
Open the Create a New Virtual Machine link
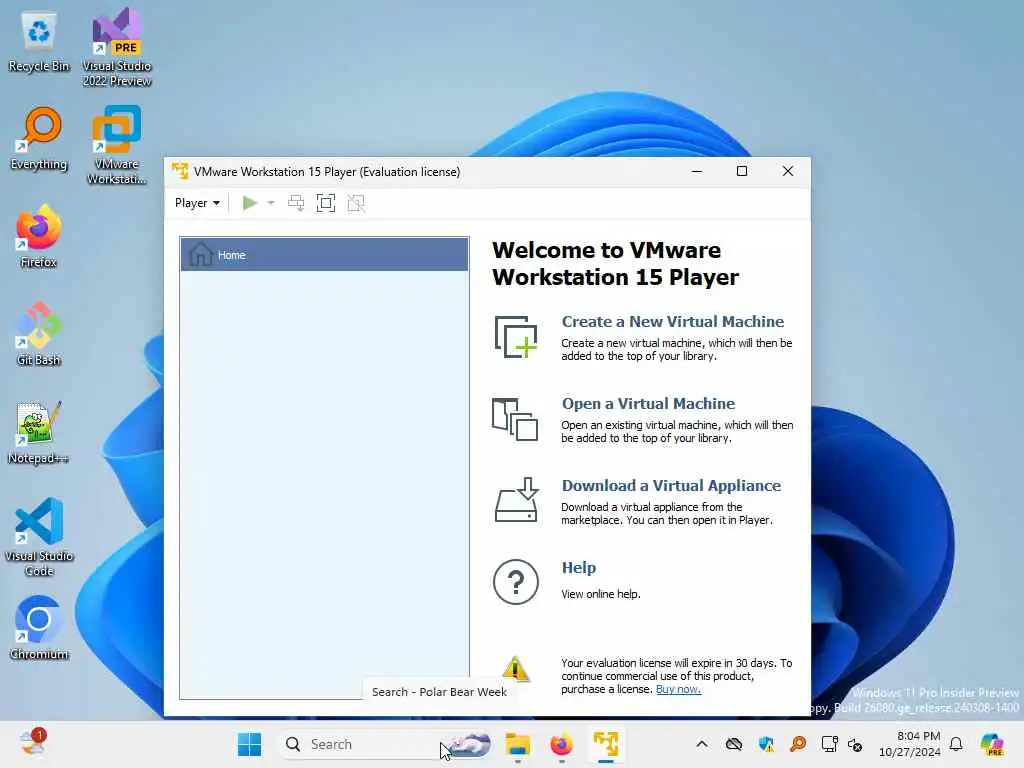pos(673,321)
